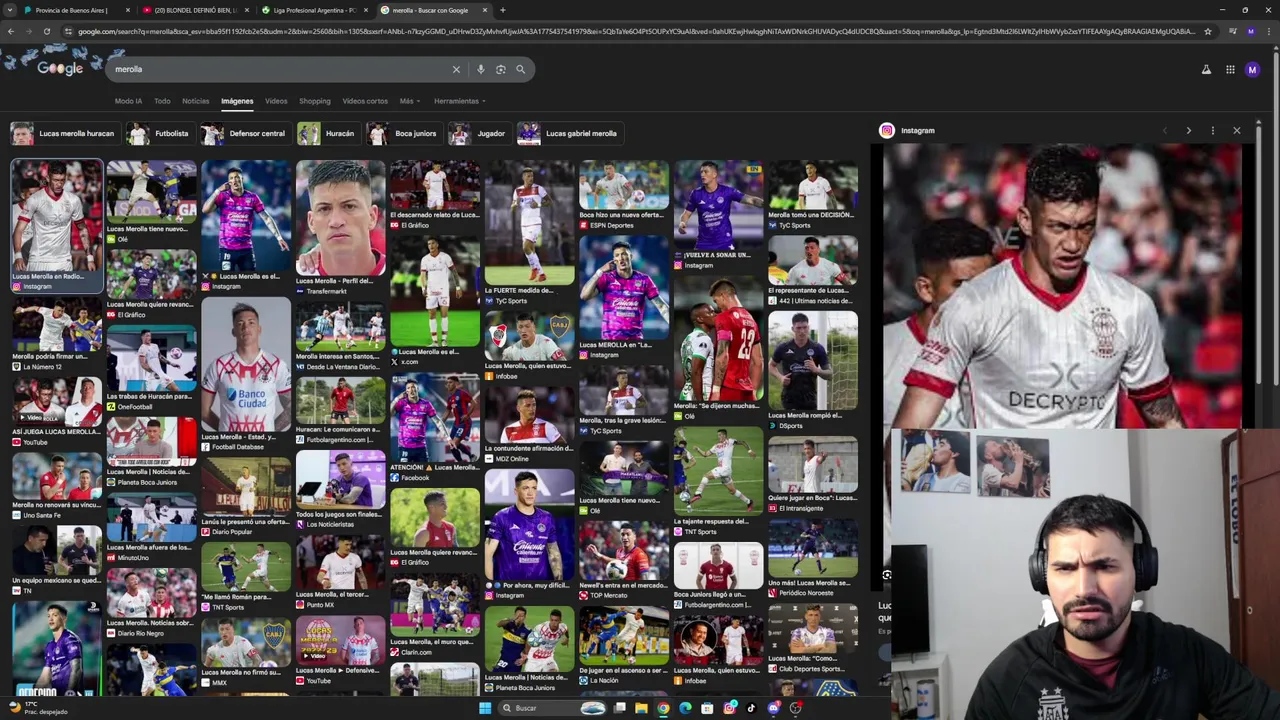This screenshot has height=720, width=1280.
Task: Start voice search with the microphone icon
Action: click(481, 69)
